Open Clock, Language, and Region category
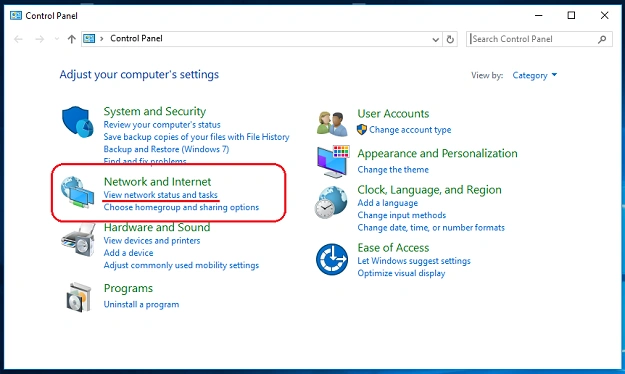The width and height of the screenshot is (625, 374). point(429,190)
